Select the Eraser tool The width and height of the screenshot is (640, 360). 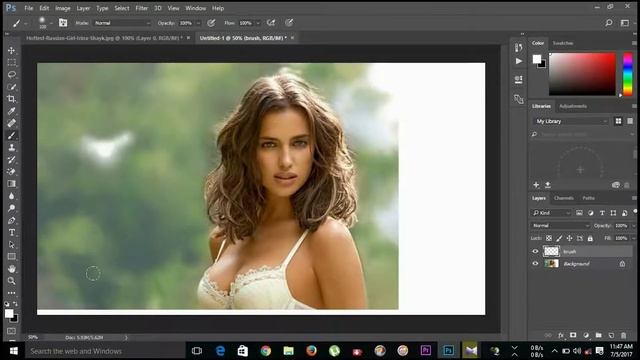click(11, 172)
